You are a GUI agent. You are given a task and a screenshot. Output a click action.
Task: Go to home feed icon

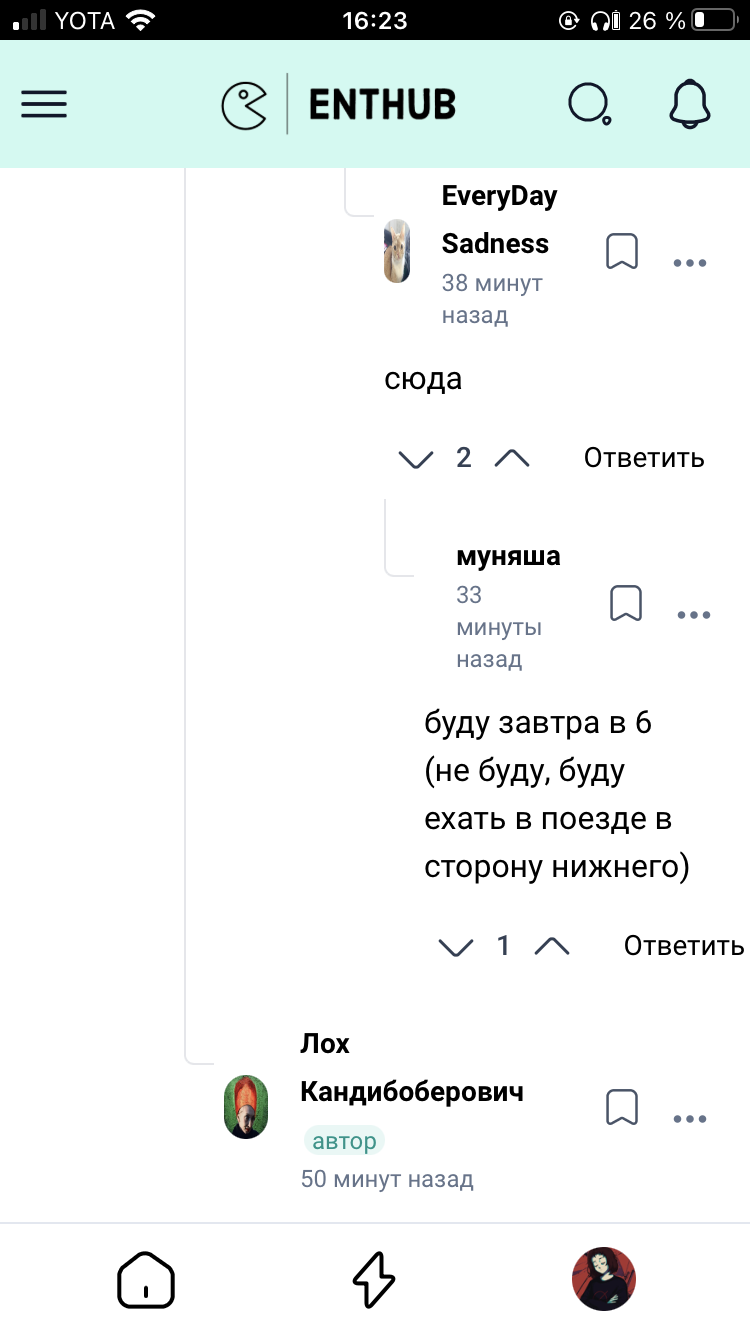pos(146,1279)
